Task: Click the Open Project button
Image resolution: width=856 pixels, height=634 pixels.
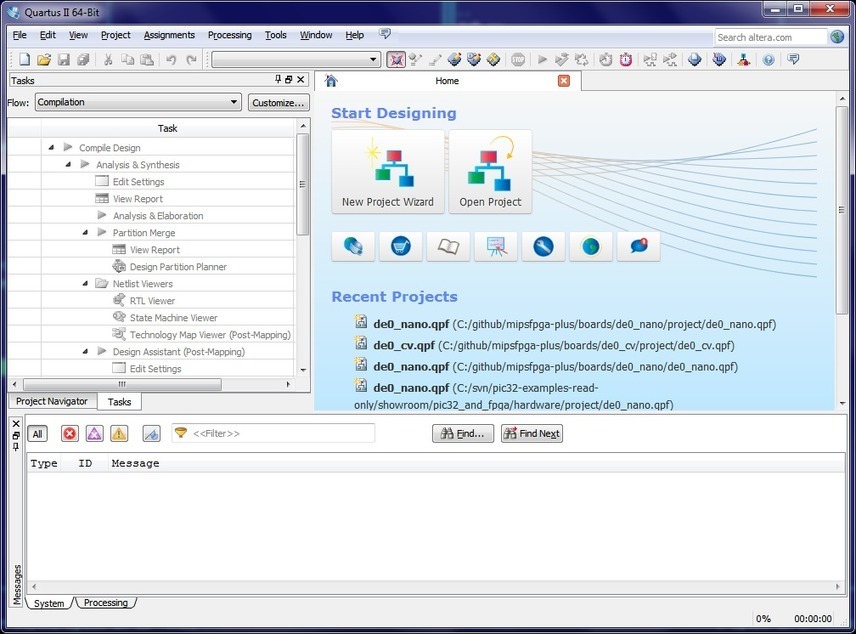Action: [490, 171]
